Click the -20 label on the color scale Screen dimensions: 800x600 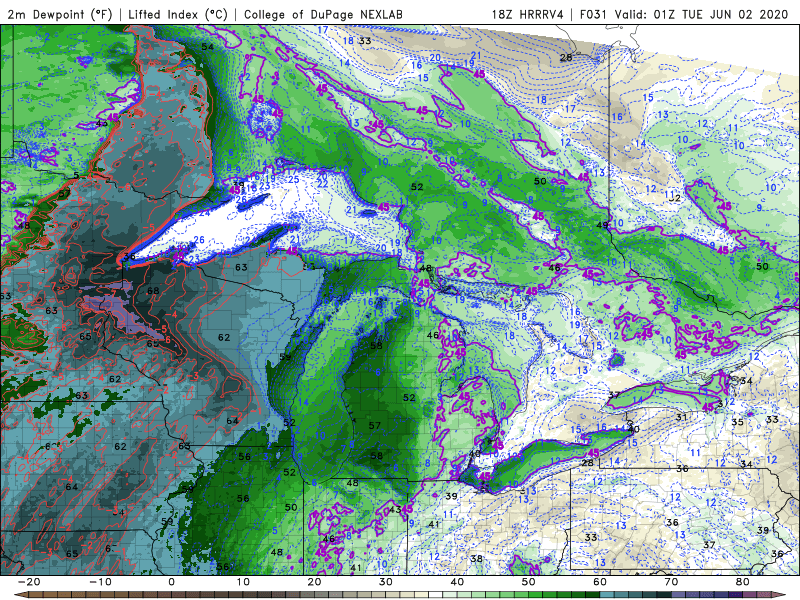[x=29, y=582]
